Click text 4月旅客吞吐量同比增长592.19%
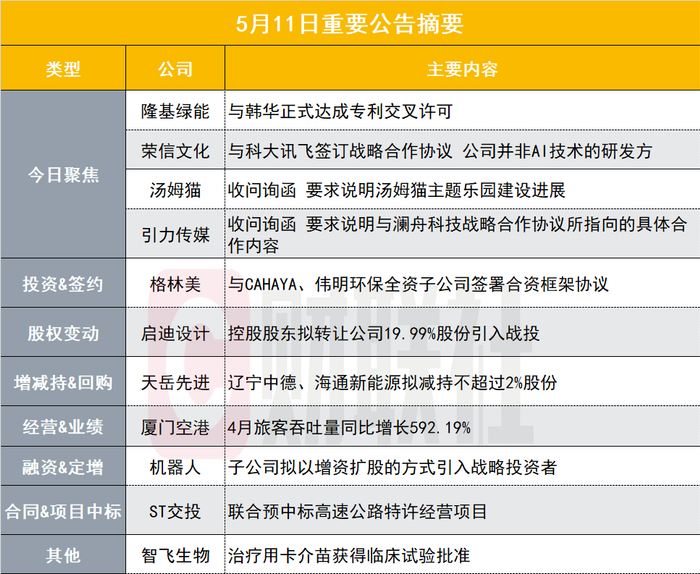Image resolution: width=700 pixels, height=574 pixels. click(349, 427)
